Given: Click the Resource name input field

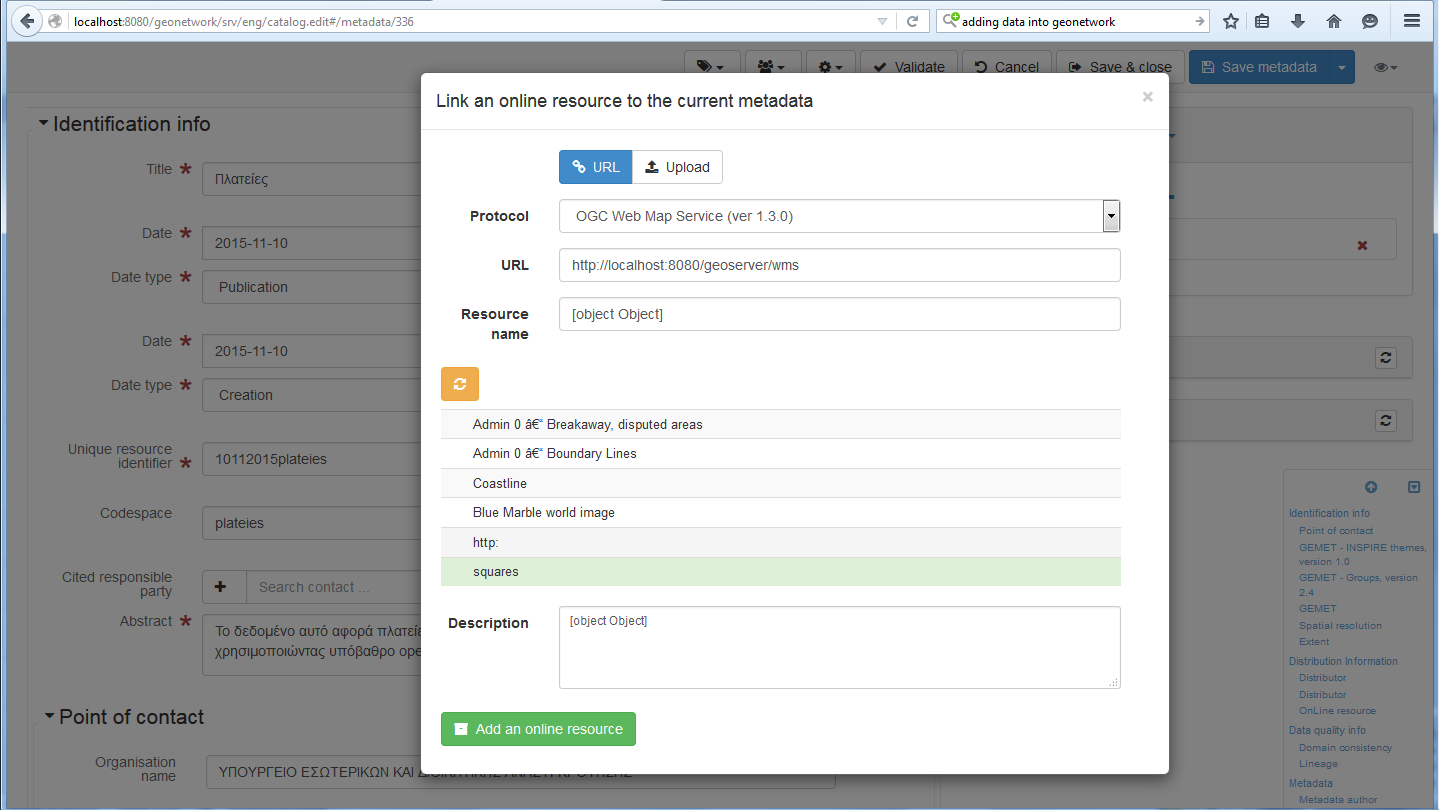Looking at the screenshot, I should pos(839,314).
